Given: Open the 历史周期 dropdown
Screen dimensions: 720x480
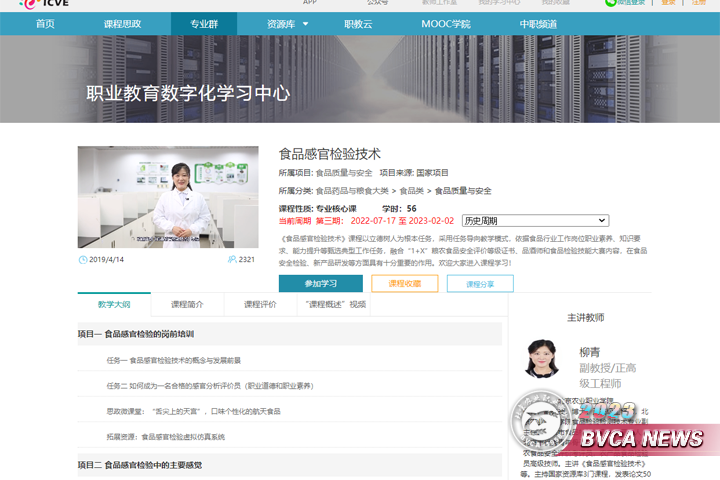Looking at the screenshot, I should coord(534,221).
